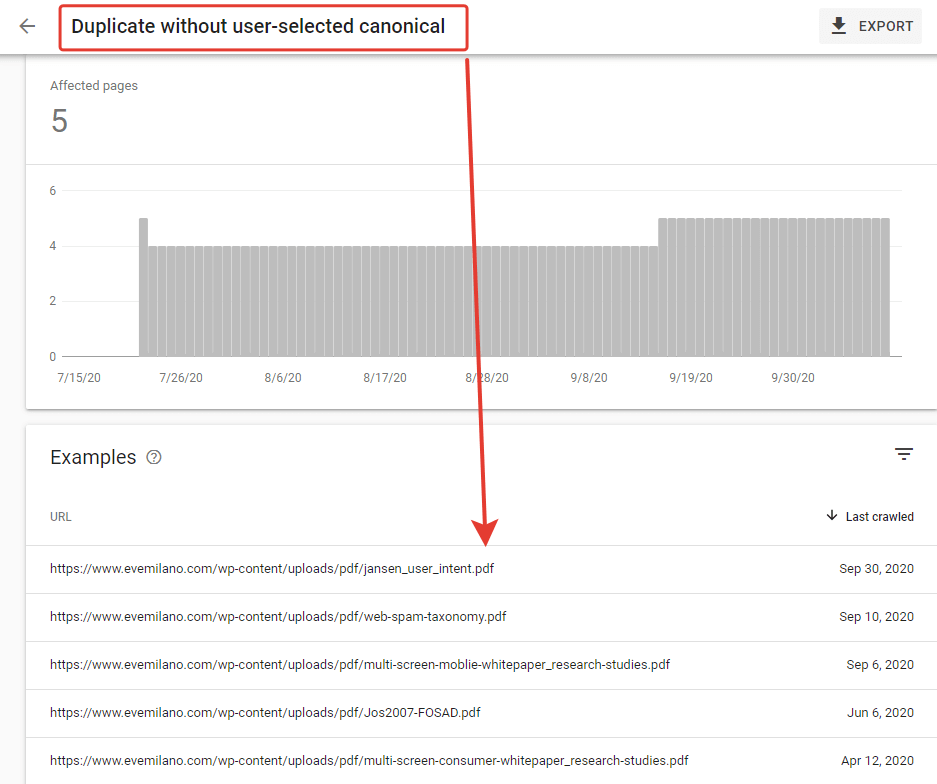
Task: Click the 8/17/20 date label on chart
Action: tap(385, 378)
